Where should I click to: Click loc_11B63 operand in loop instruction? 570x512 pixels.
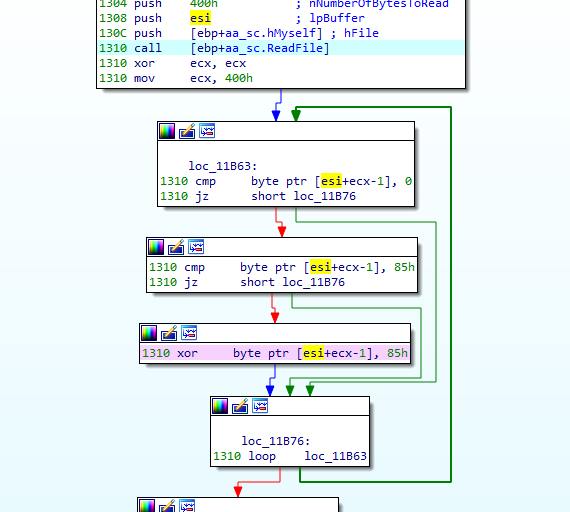pos(335,456)
